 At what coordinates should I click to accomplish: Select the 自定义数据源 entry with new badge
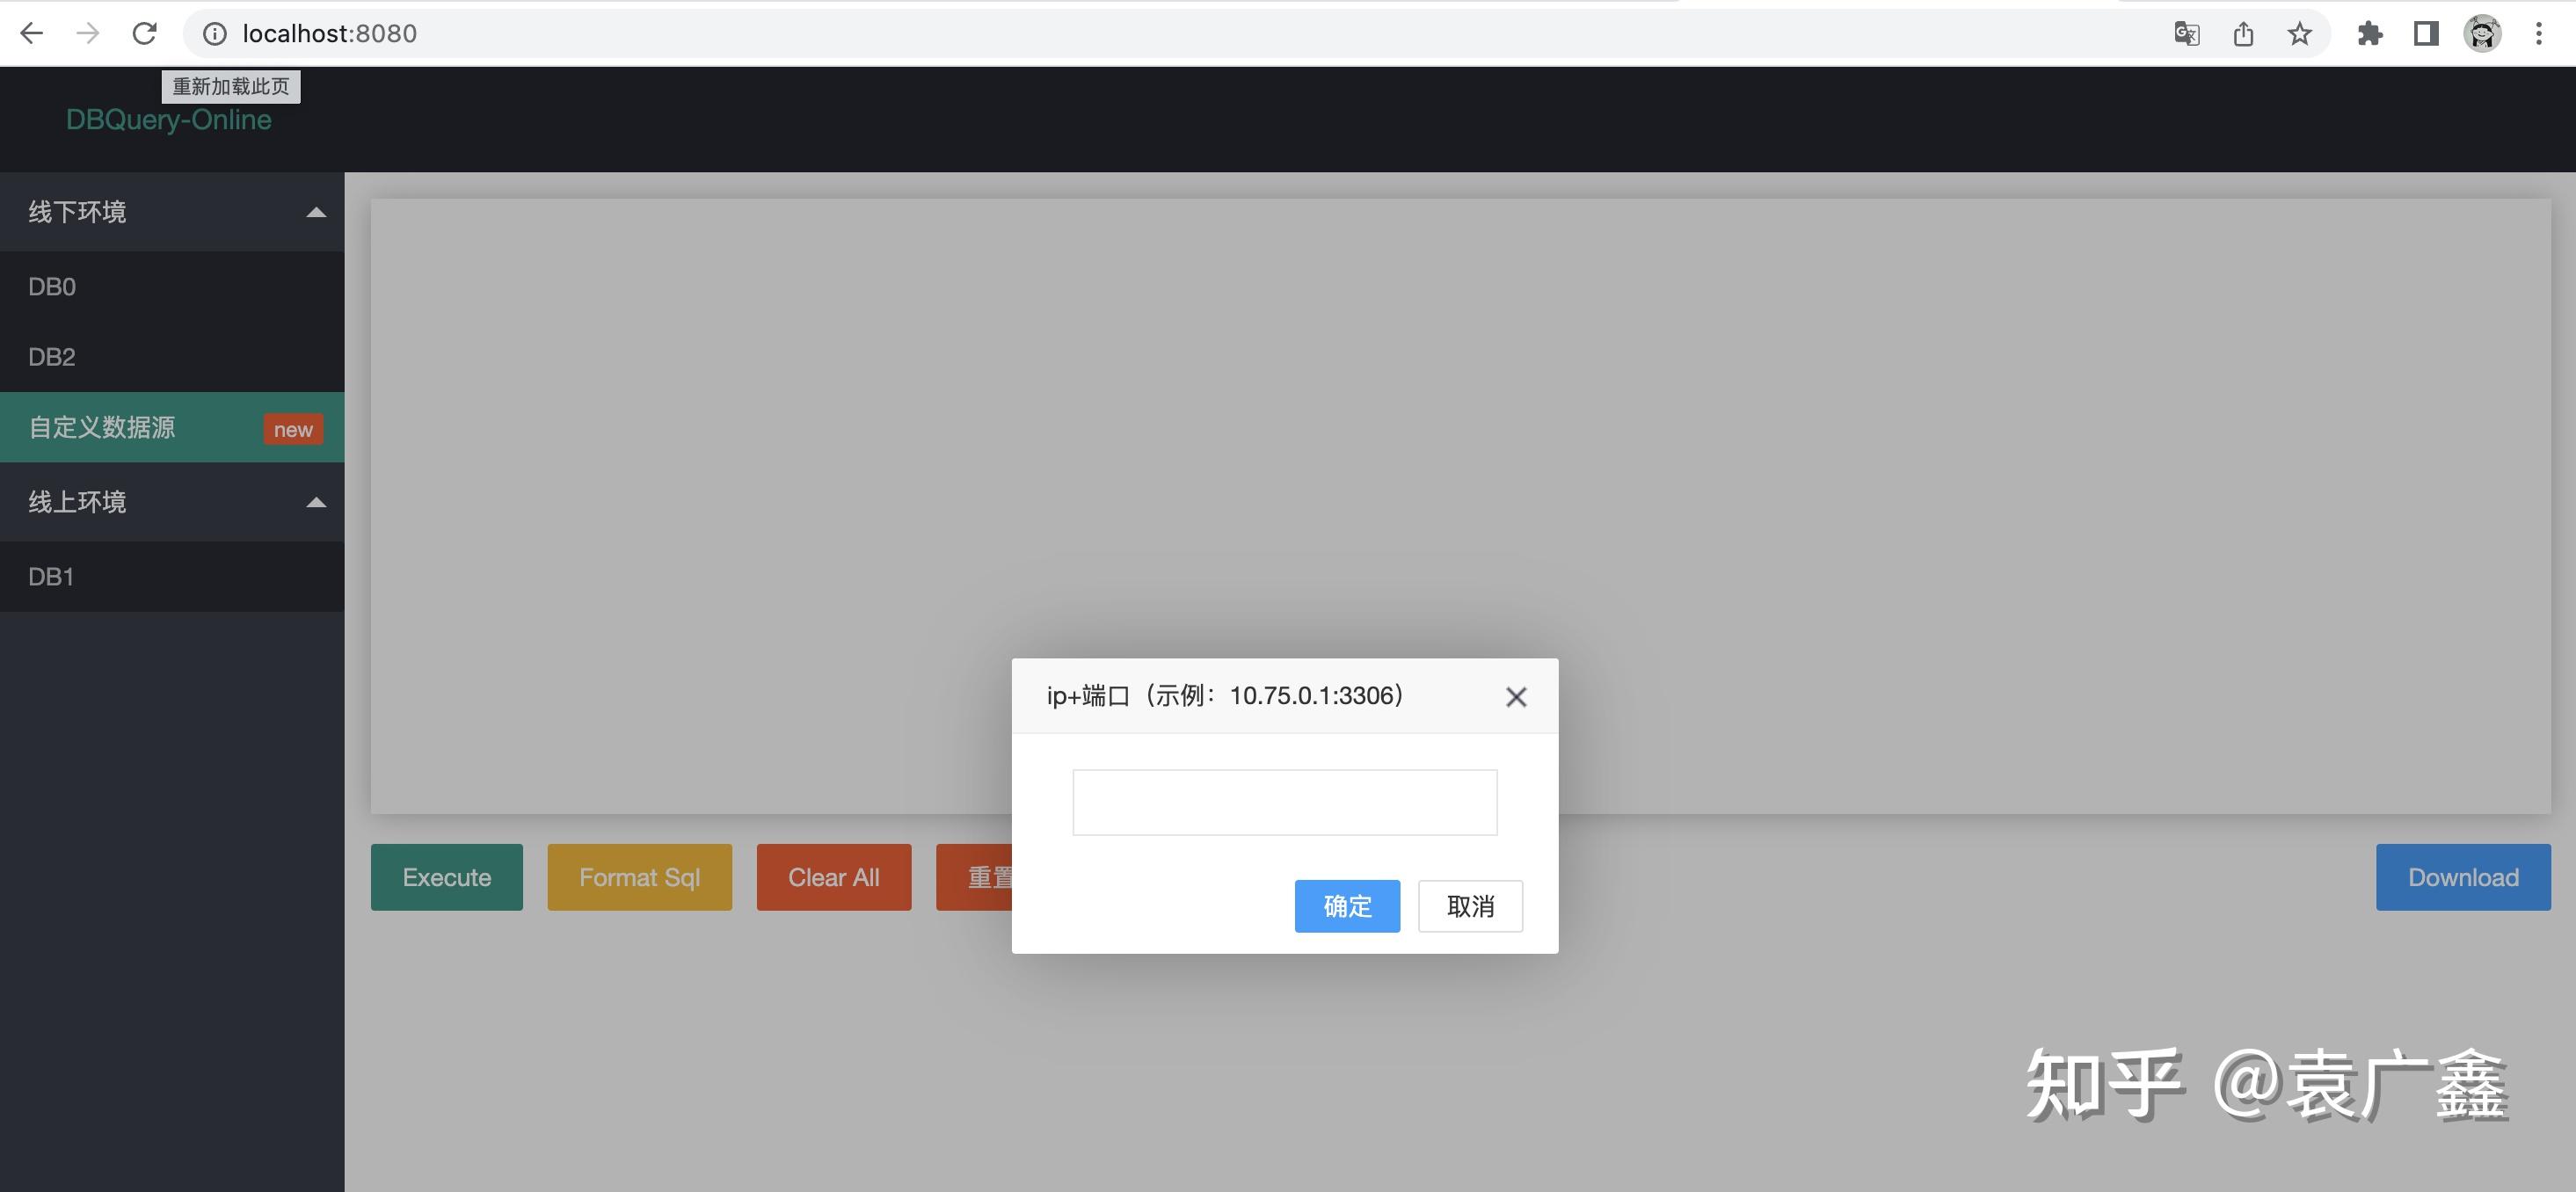(x=102, y=427)
